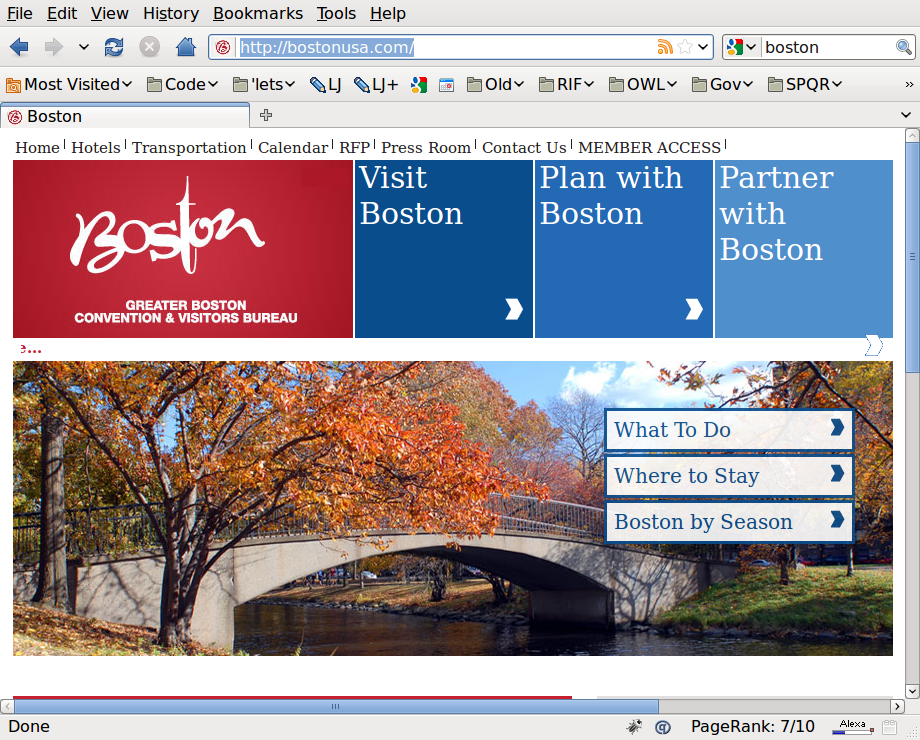Screen dimensions: 920x740
Task: Go to the browser Home page
Action: [185, 47]
